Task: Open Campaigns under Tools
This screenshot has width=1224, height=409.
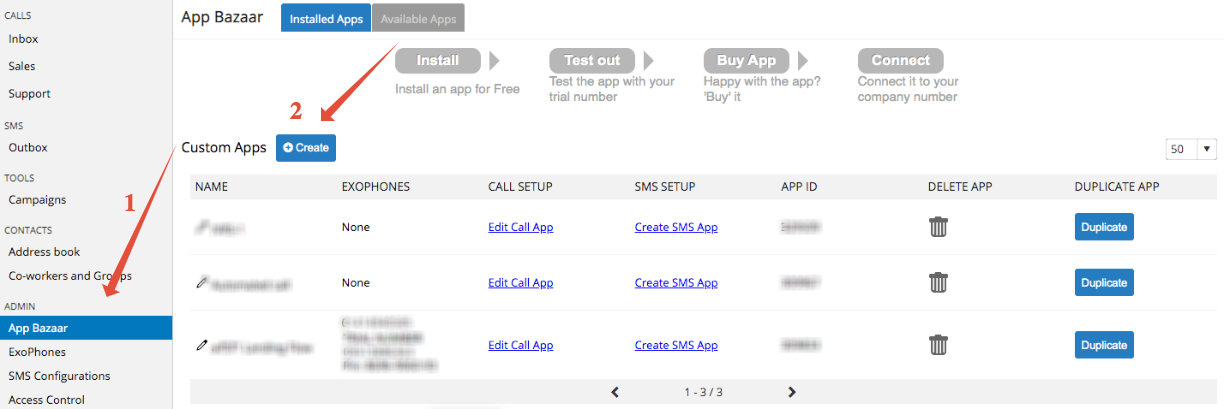Action: point(37,199)
